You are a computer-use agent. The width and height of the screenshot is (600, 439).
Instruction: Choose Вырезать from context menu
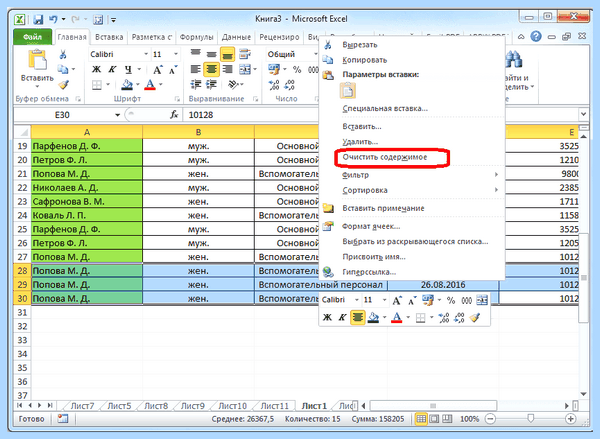click(x=360, y=45)
